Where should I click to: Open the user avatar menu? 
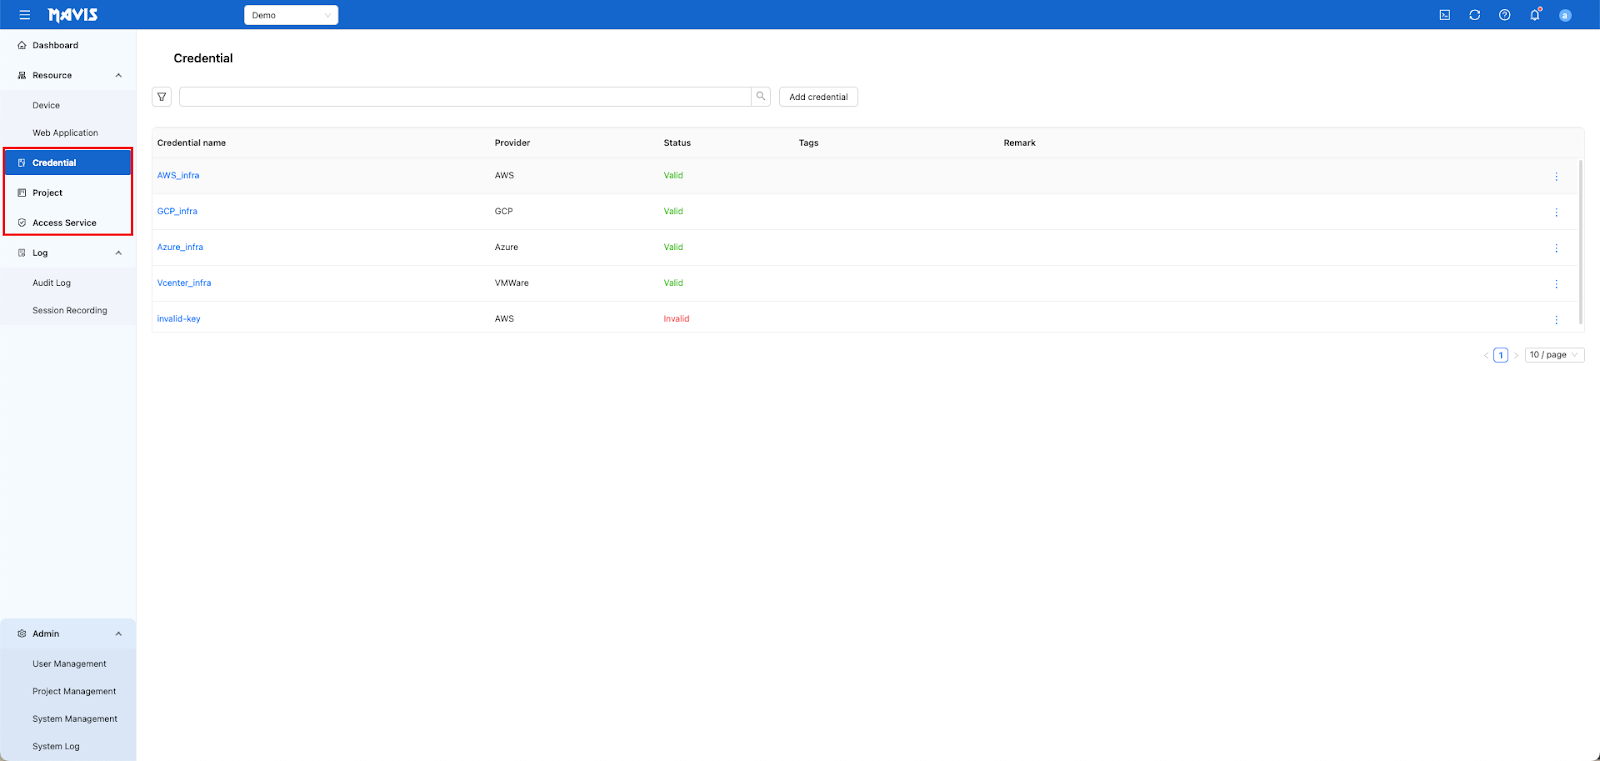(1565, 15)
